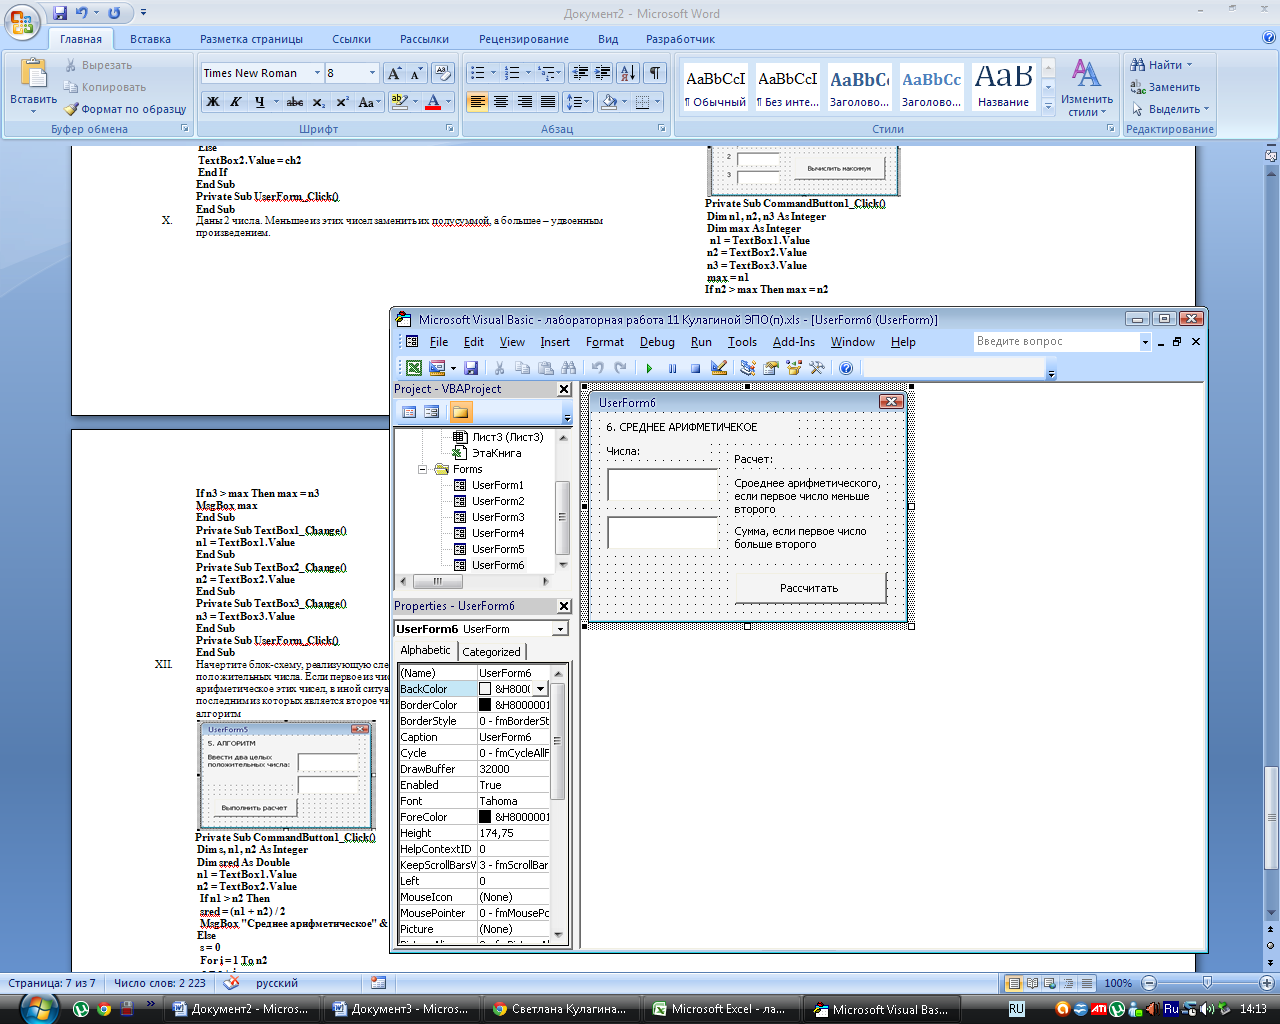Click View Code icon in Project panel
The width and height of the screenshot is (1280, 1024).
pyautogui.click(x=409, y=412)
